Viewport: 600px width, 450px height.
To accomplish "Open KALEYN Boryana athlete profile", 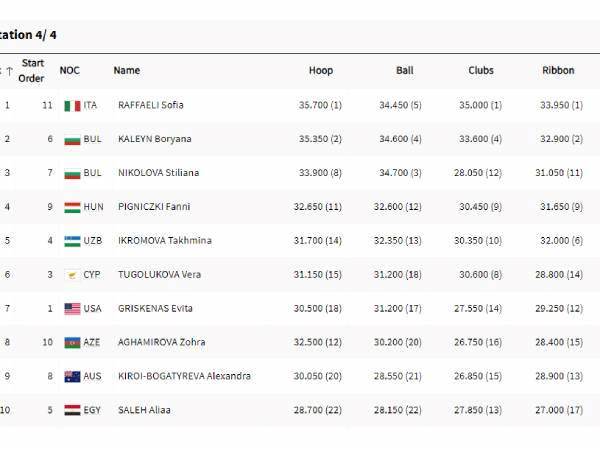I will point(154,139).
